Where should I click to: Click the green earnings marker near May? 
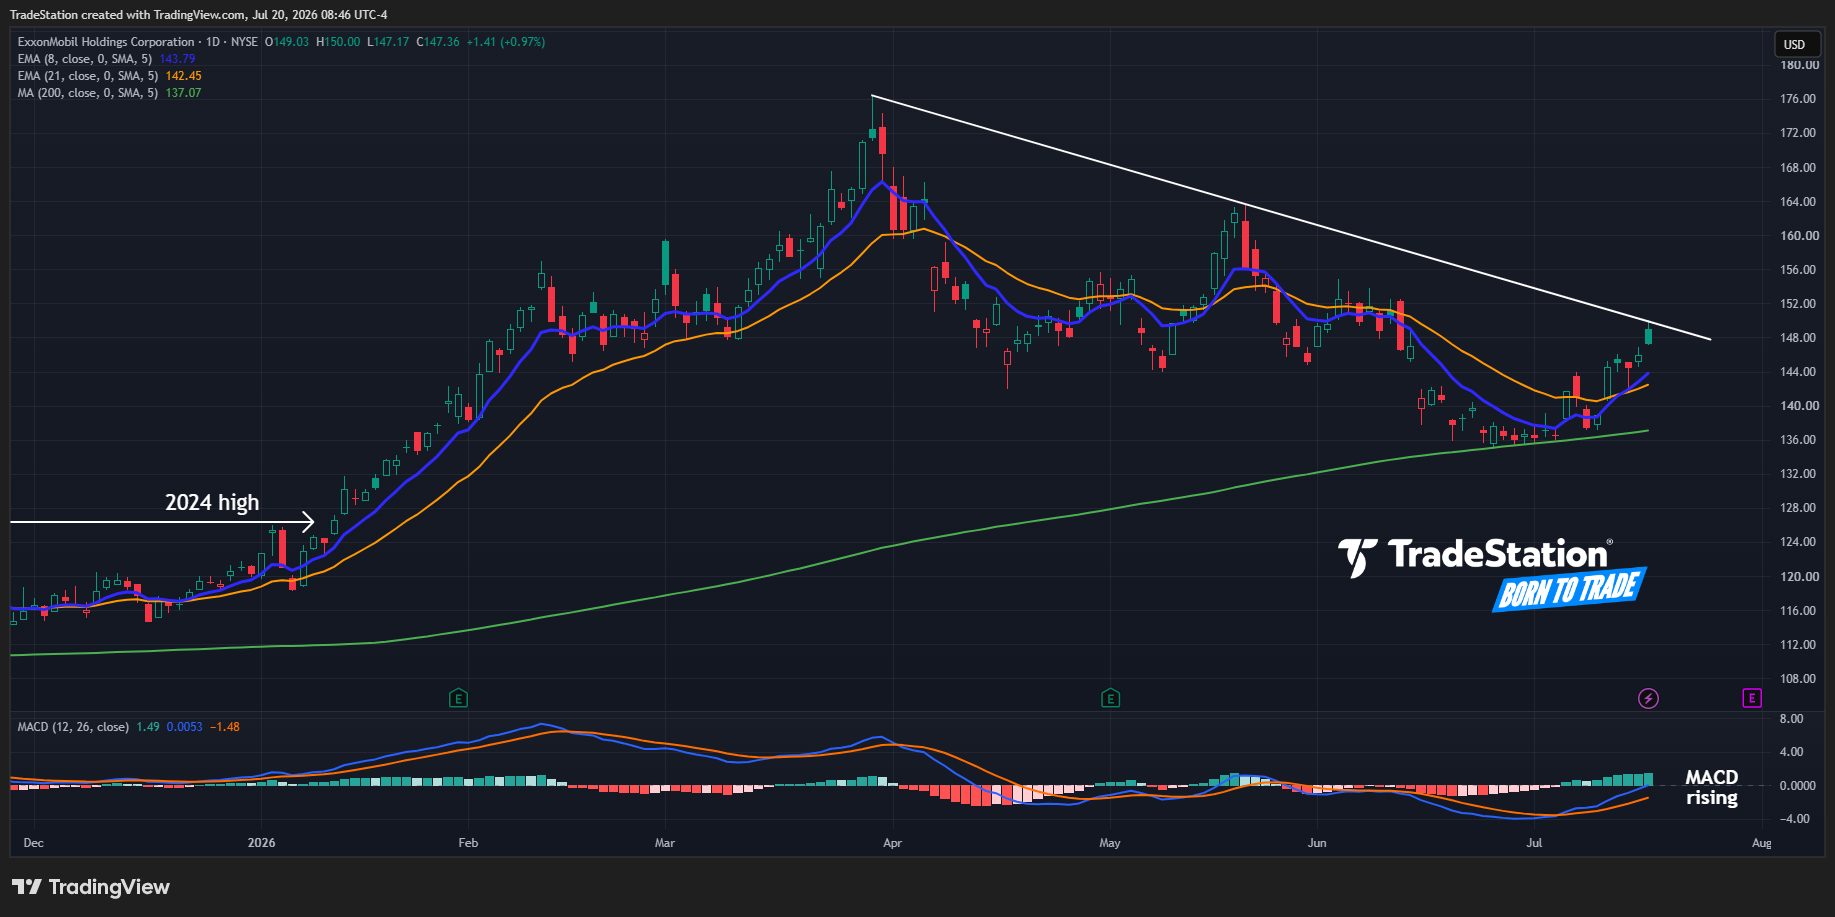pyautogui.click(x=1110, y=698)
